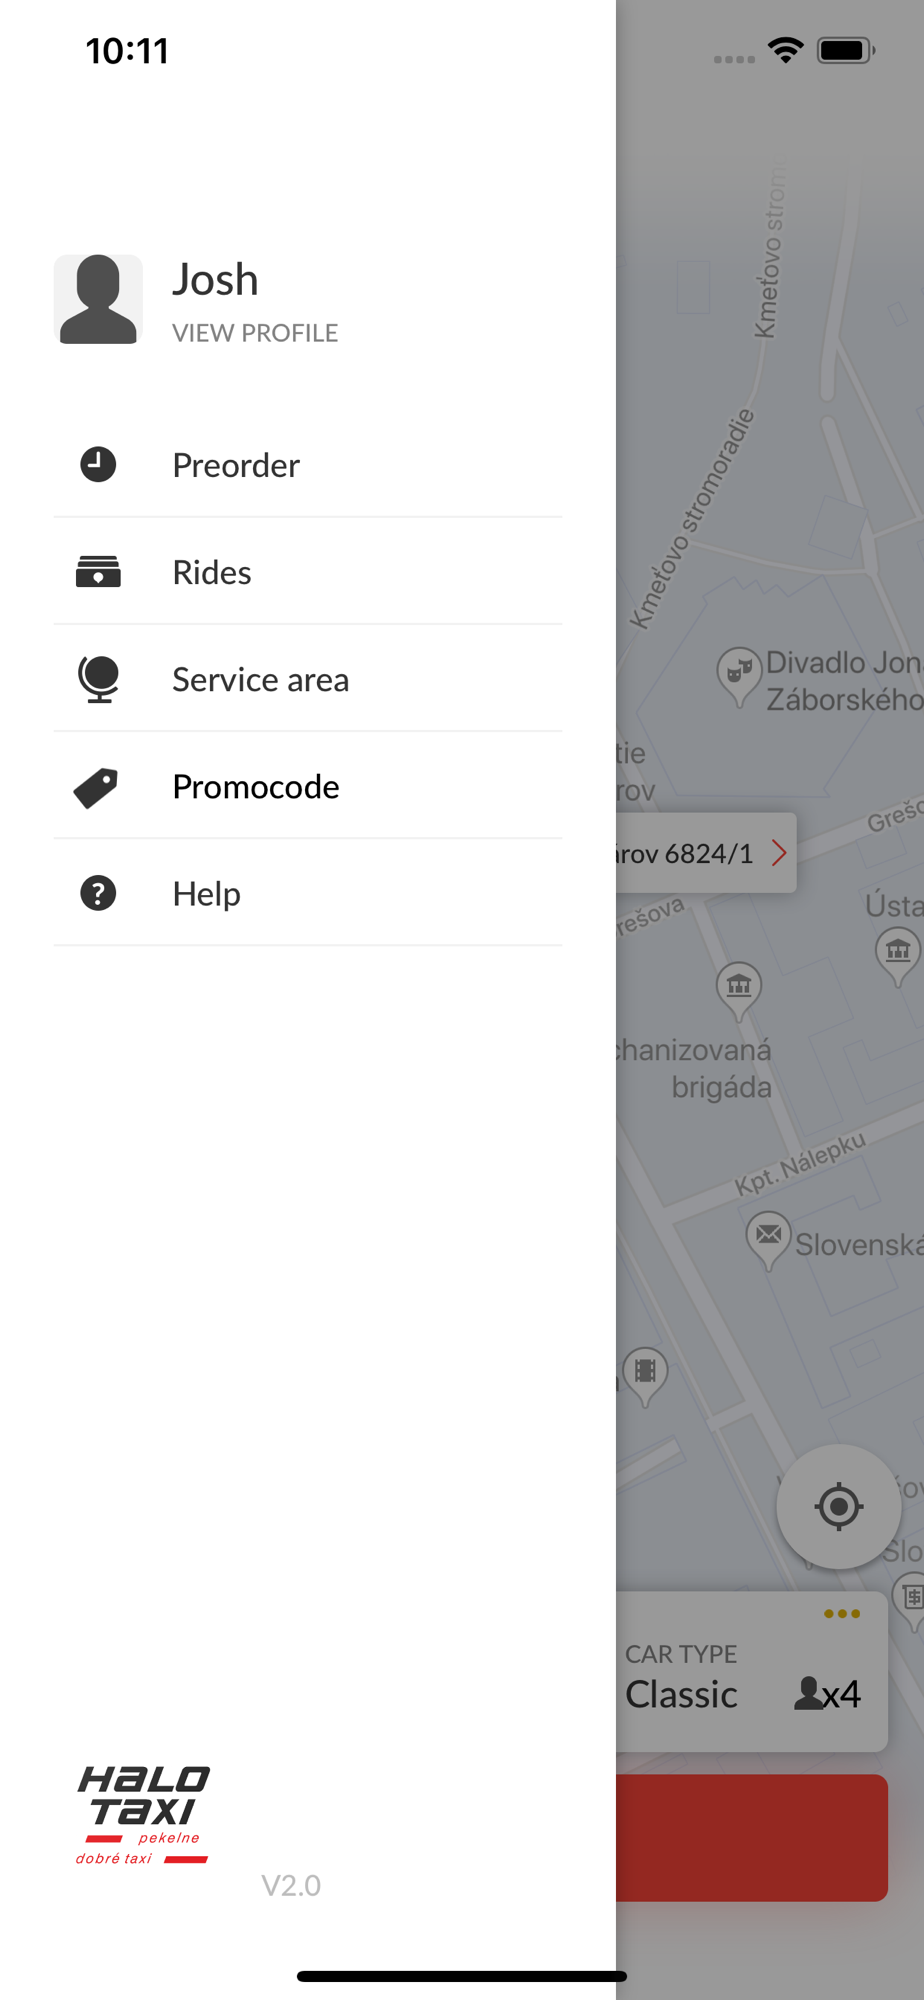Click the Rides wallet icon
Screen dimensions: 924x2000
pos(98,572)
